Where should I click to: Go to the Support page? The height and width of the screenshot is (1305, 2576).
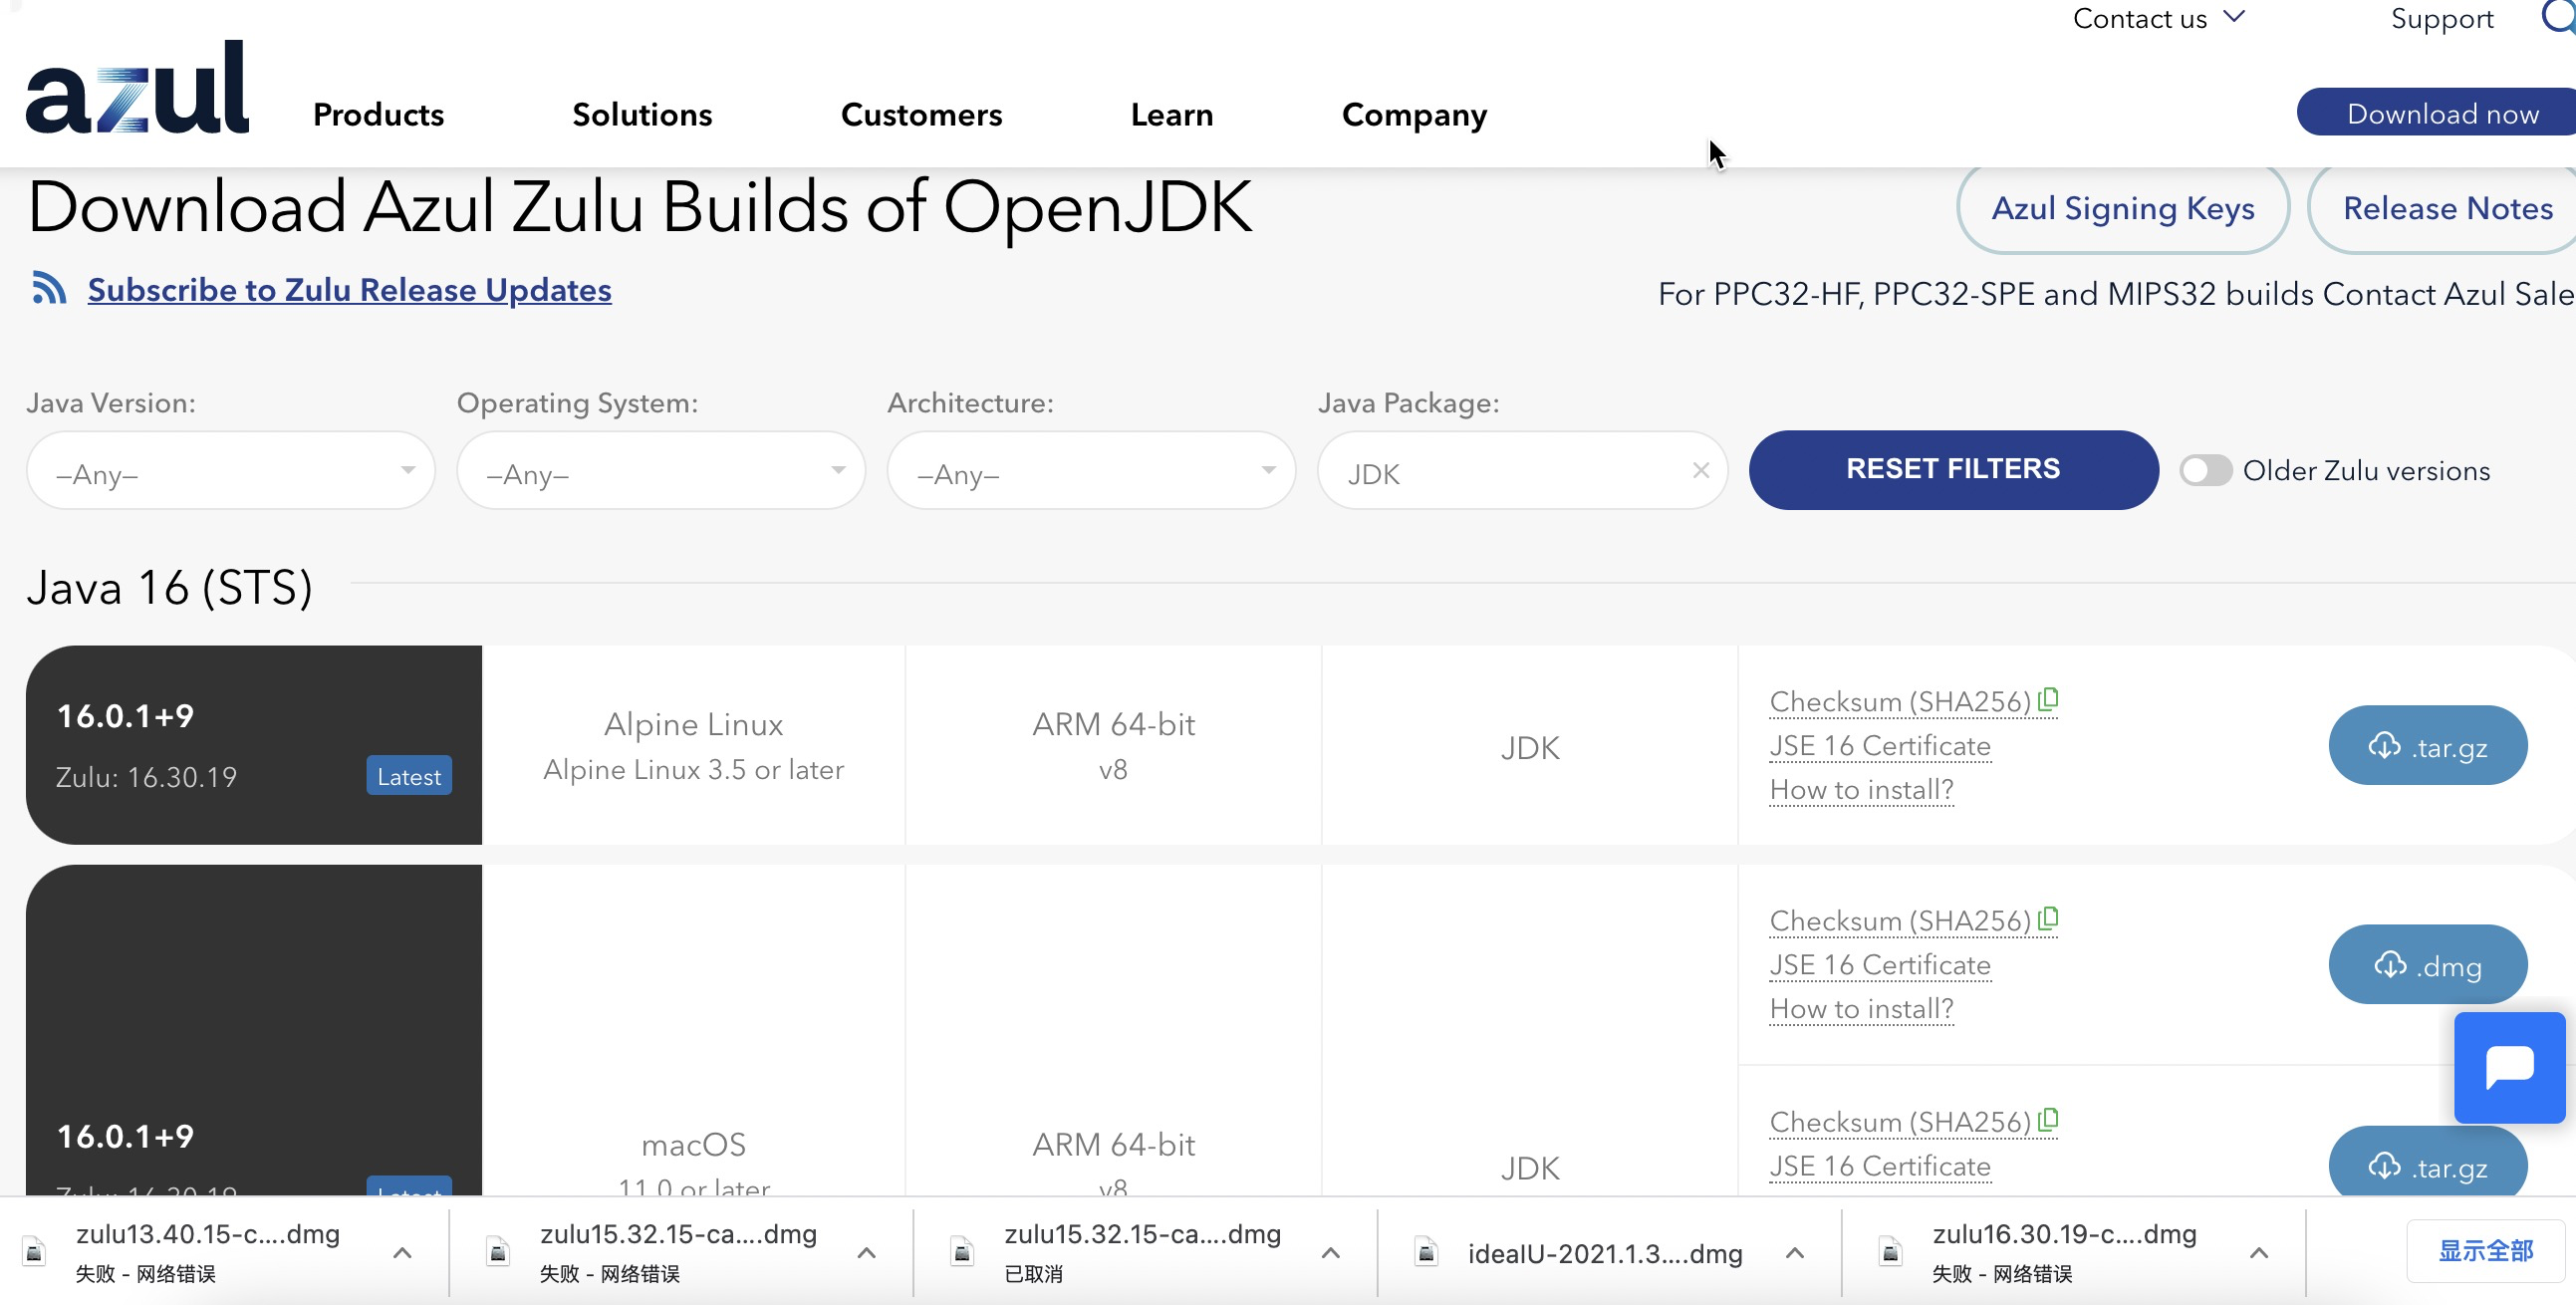tap(2442, 18)
